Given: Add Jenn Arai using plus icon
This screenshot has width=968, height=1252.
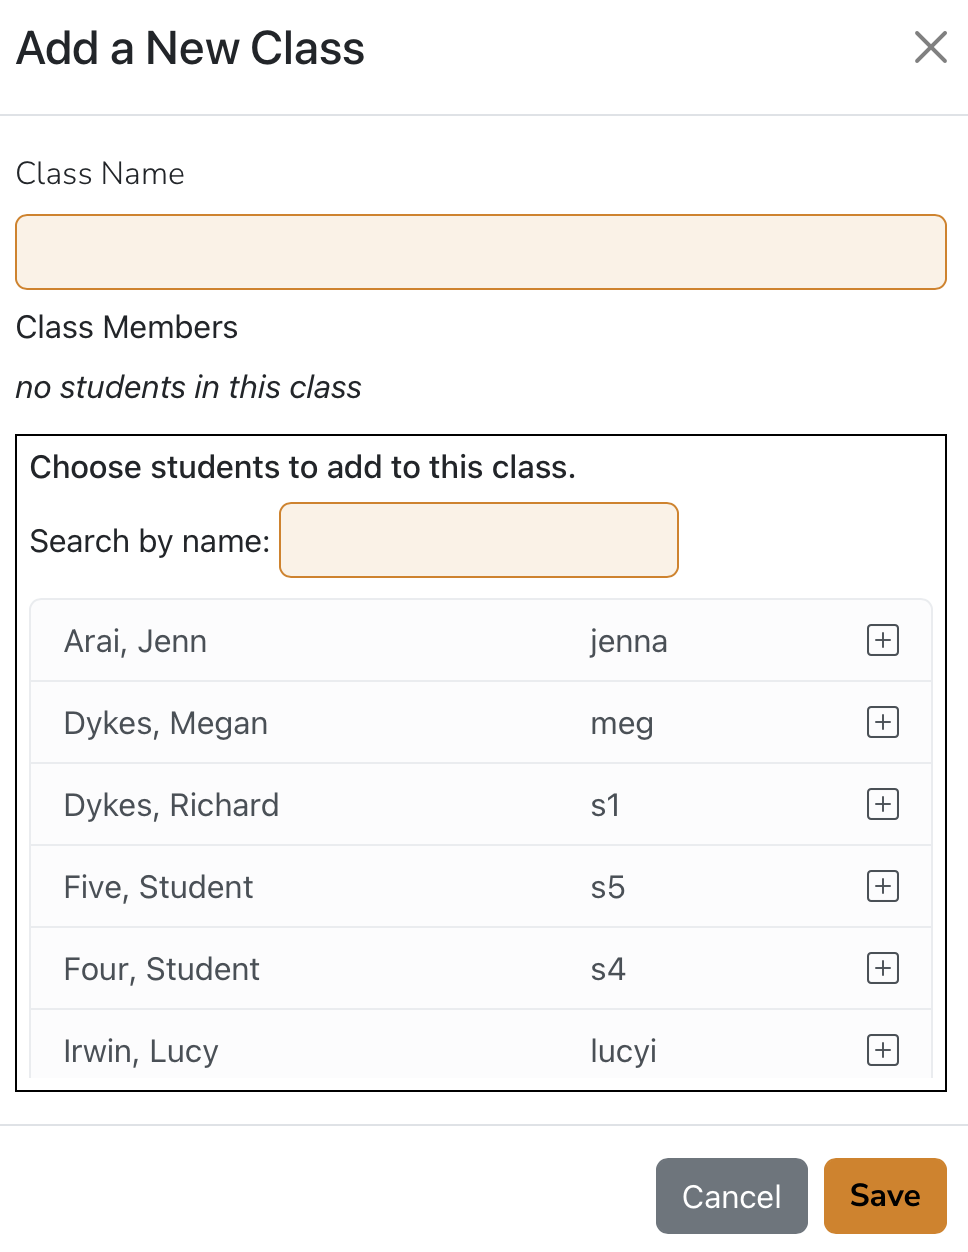Looking at the screenshot, I should tap(882, 640).
